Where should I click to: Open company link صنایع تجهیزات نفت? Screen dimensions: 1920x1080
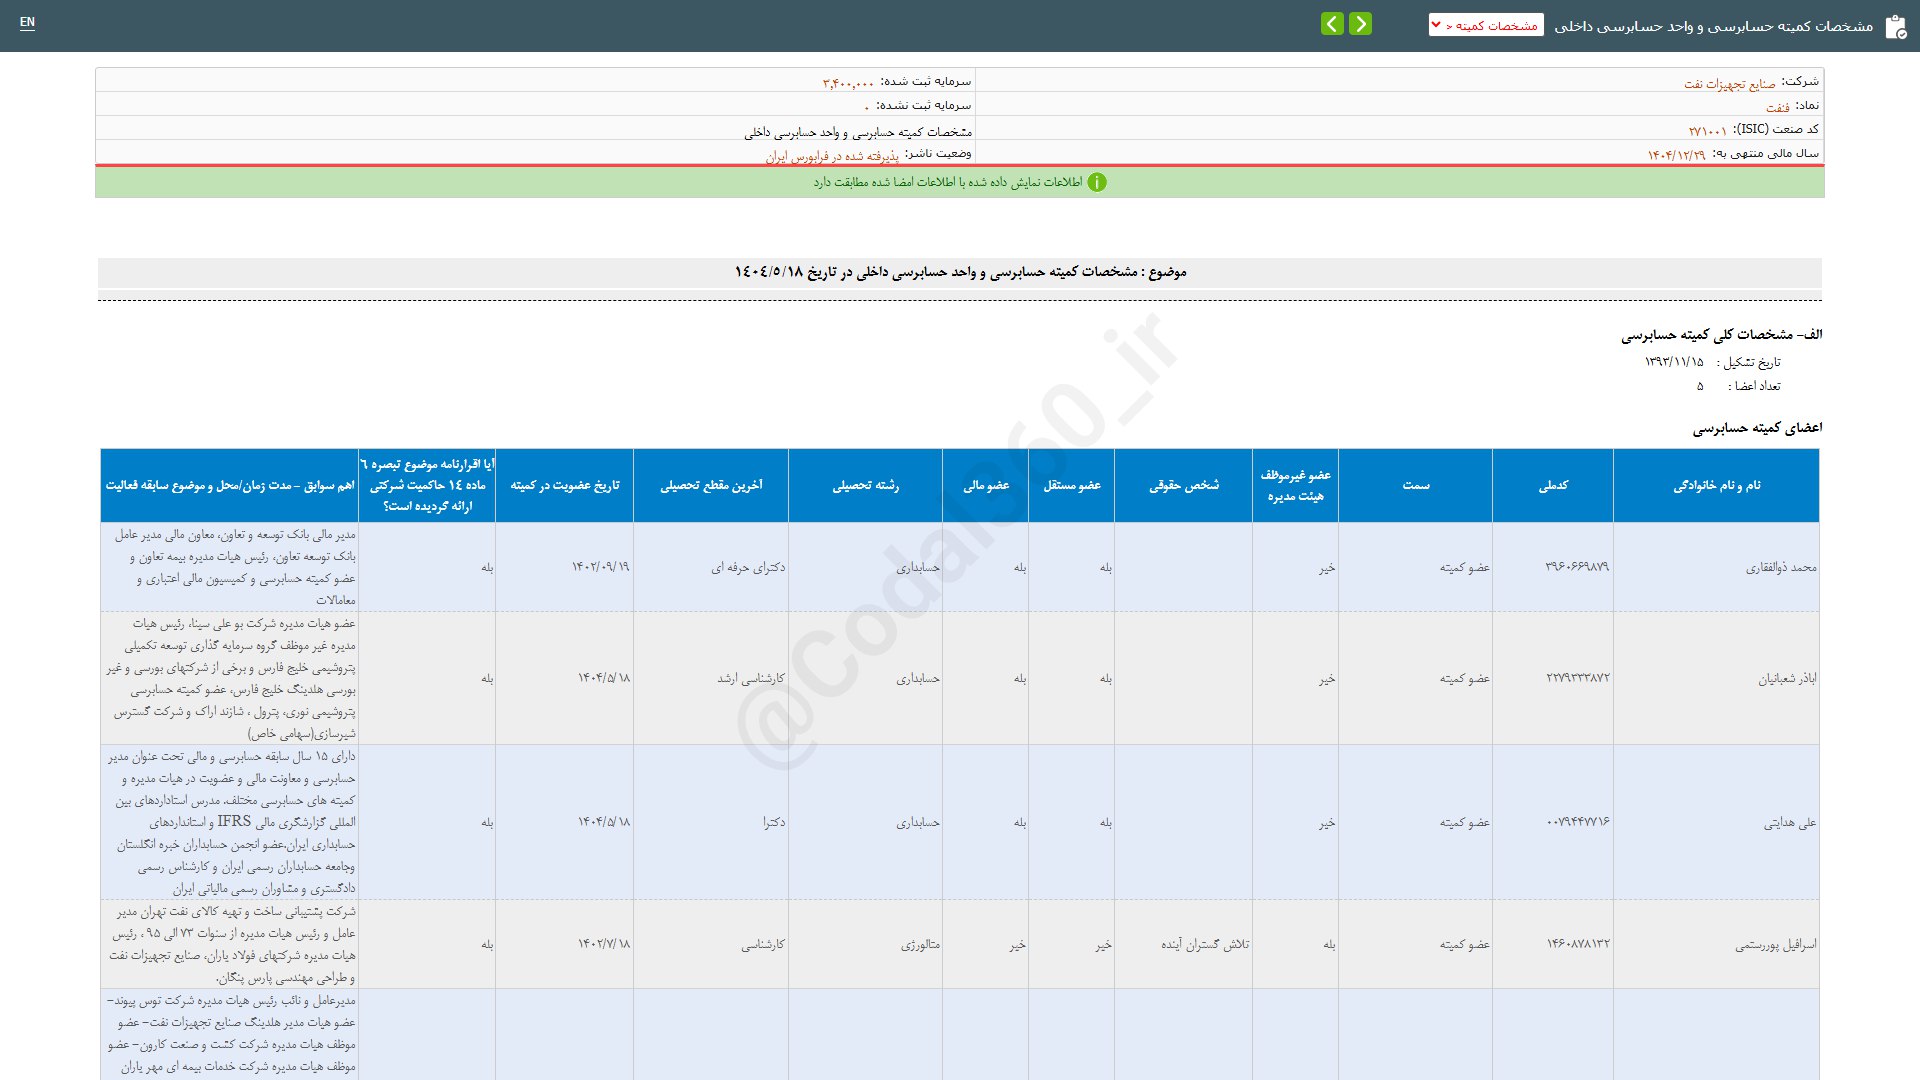pos(1730,84)
